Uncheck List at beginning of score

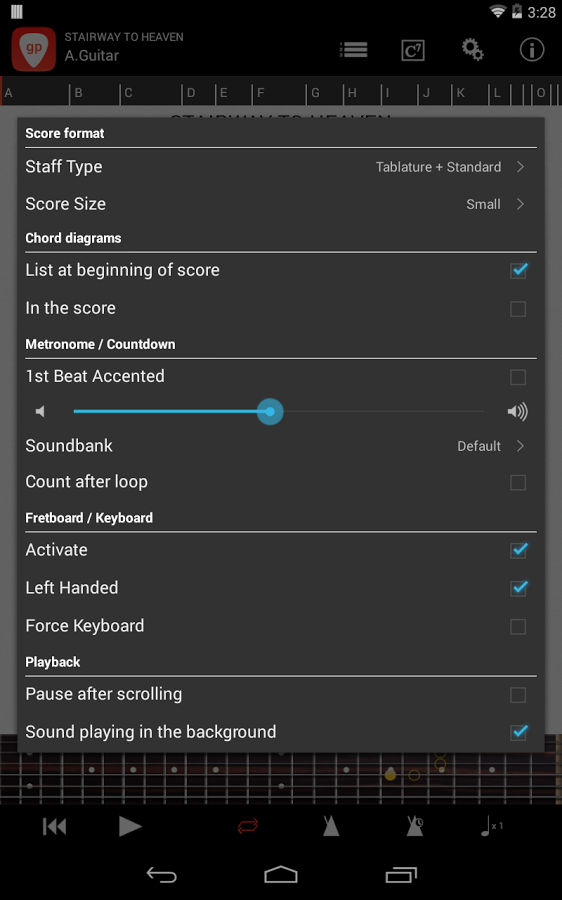[x=518, y=270]
